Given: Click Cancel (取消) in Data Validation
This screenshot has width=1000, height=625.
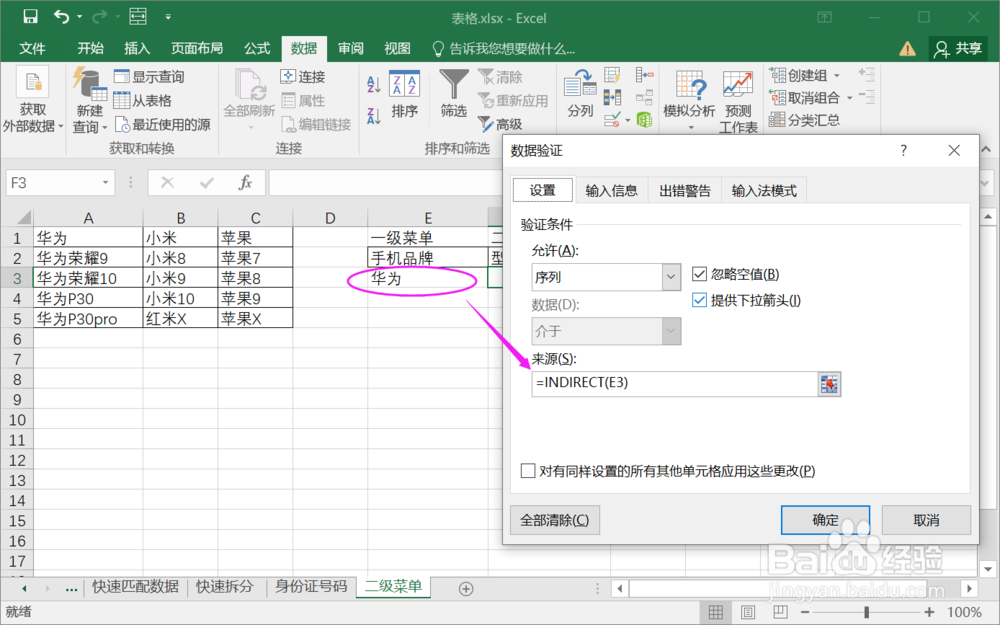Looking at the screenshot, I should click(926, 520).
